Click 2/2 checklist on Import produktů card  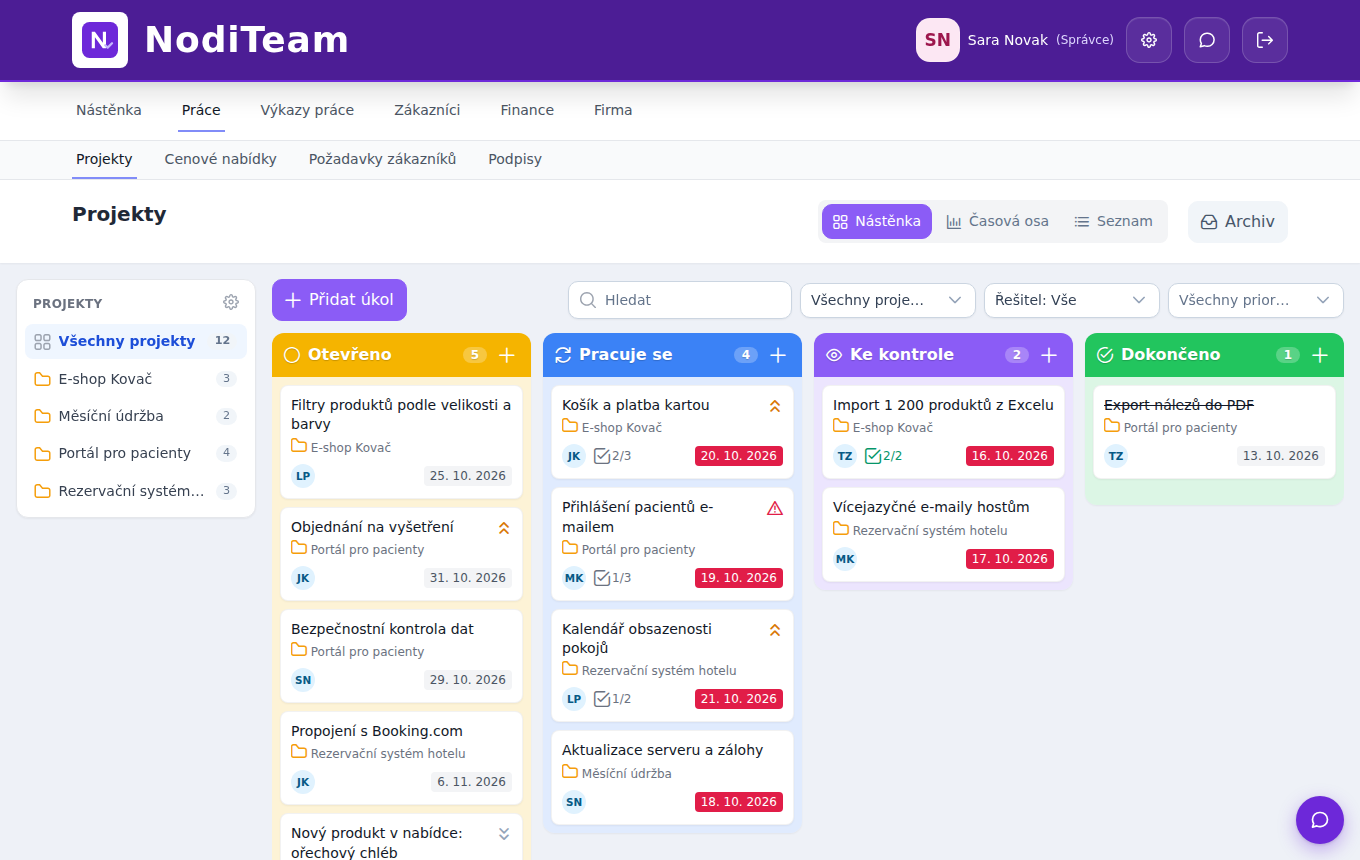pos(884,456)
